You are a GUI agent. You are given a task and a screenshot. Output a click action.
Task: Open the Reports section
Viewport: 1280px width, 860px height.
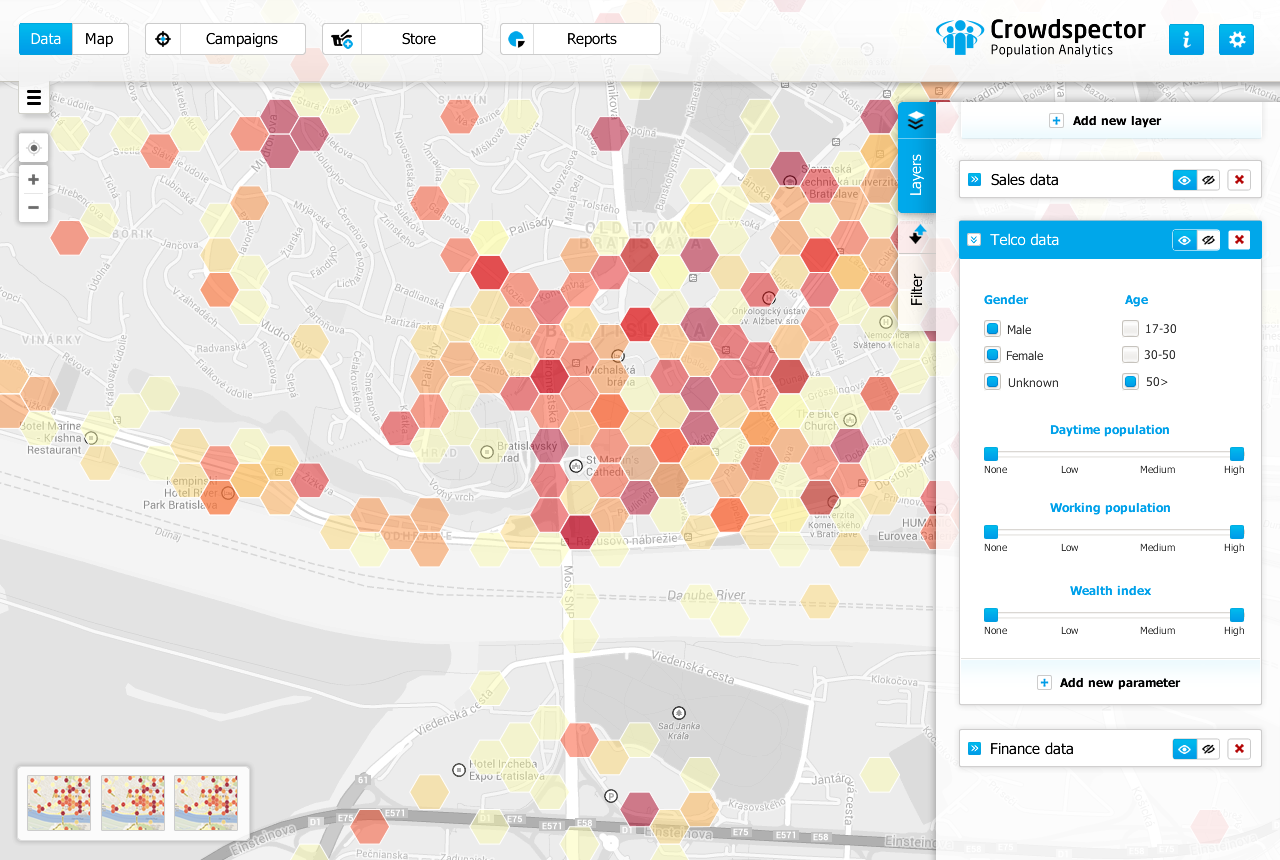pyautogui.click(x=580, y=39)
